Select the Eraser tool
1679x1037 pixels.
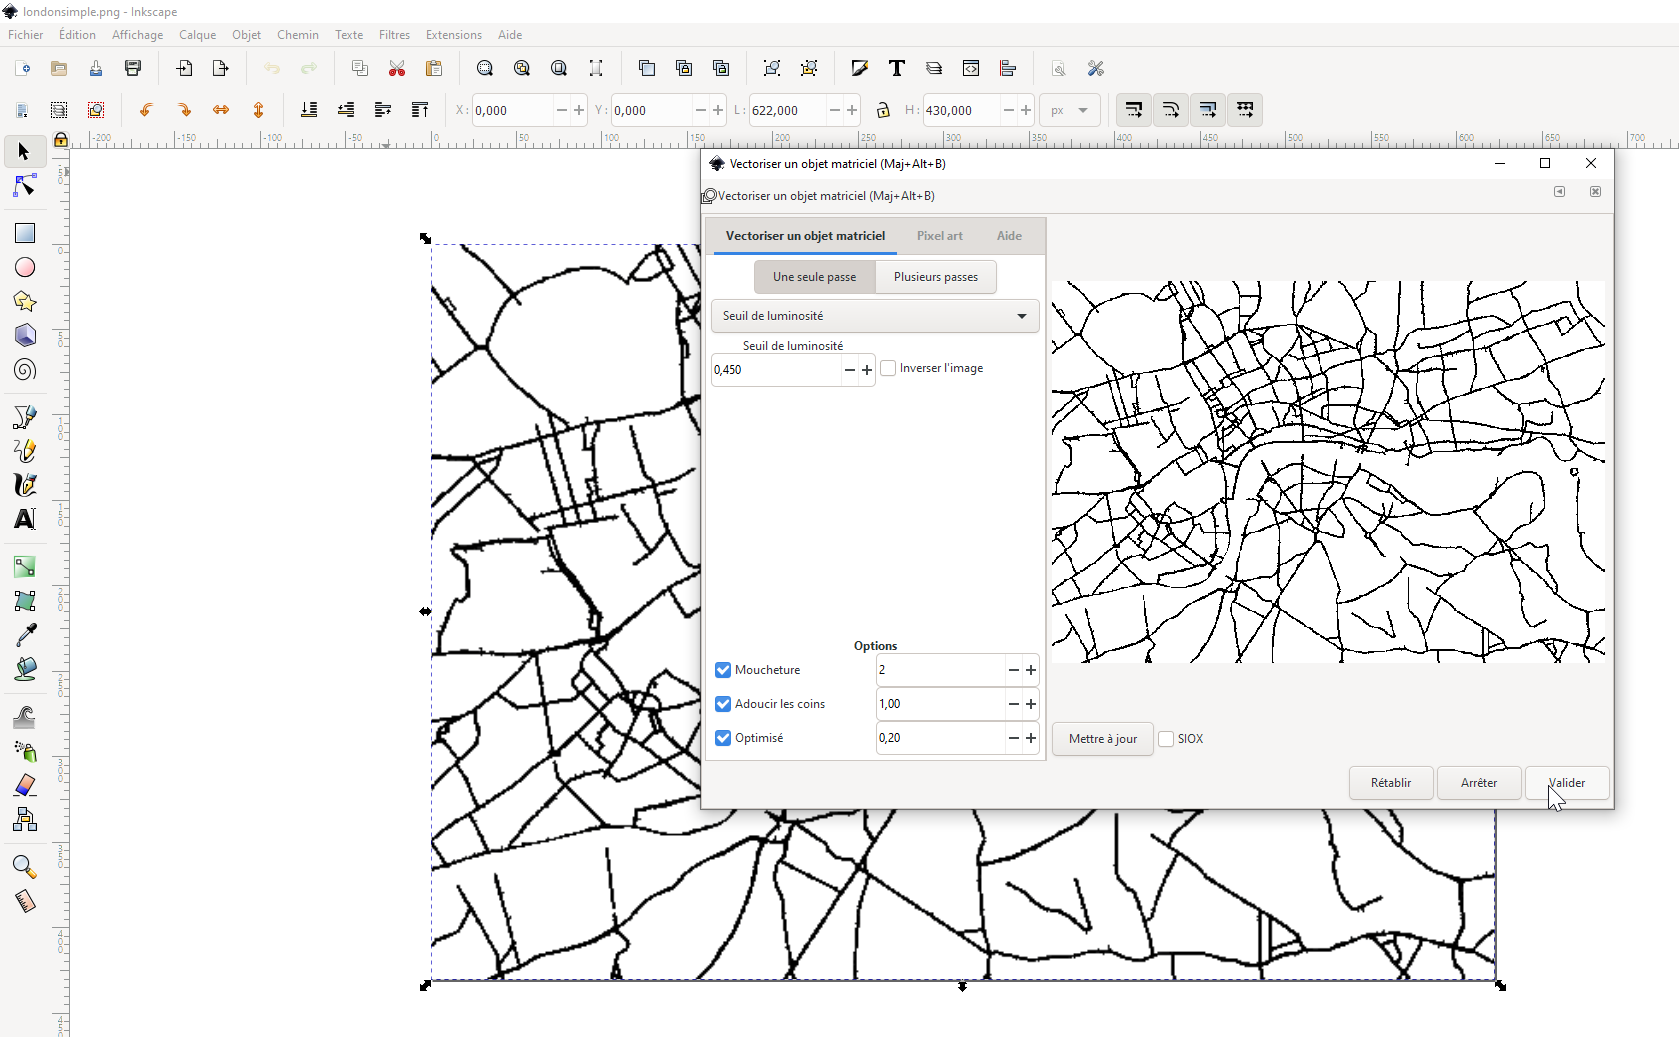pyautogui.click(x=24, y=785)
